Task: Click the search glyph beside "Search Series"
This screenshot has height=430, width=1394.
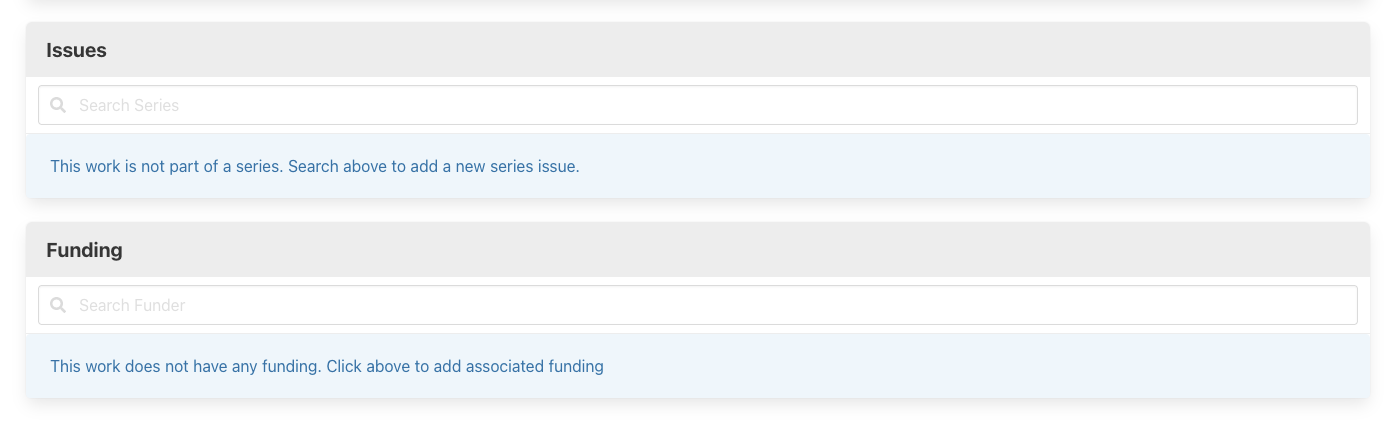Action: (58, 105)
